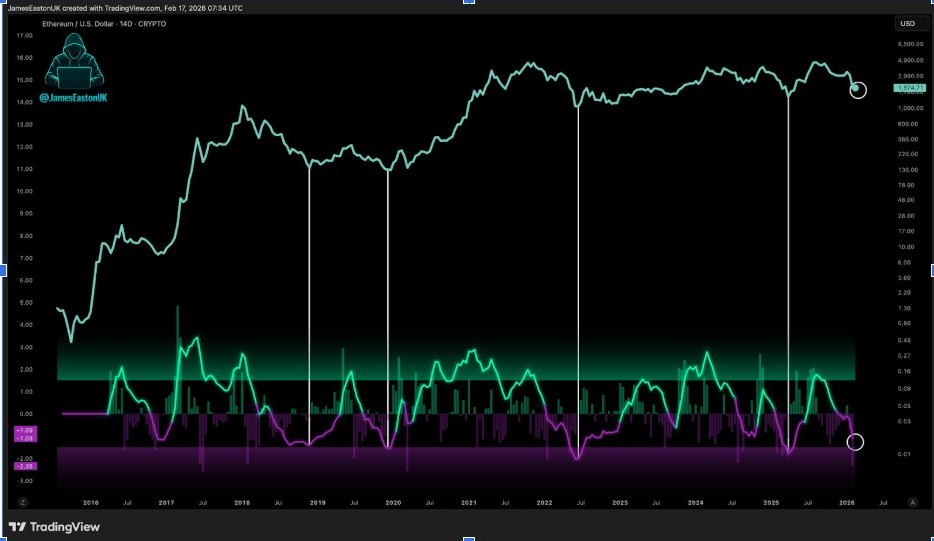The image size is (934, 541).
Task: Click the Z timezone button on the time axis
Action: point(23,502)
